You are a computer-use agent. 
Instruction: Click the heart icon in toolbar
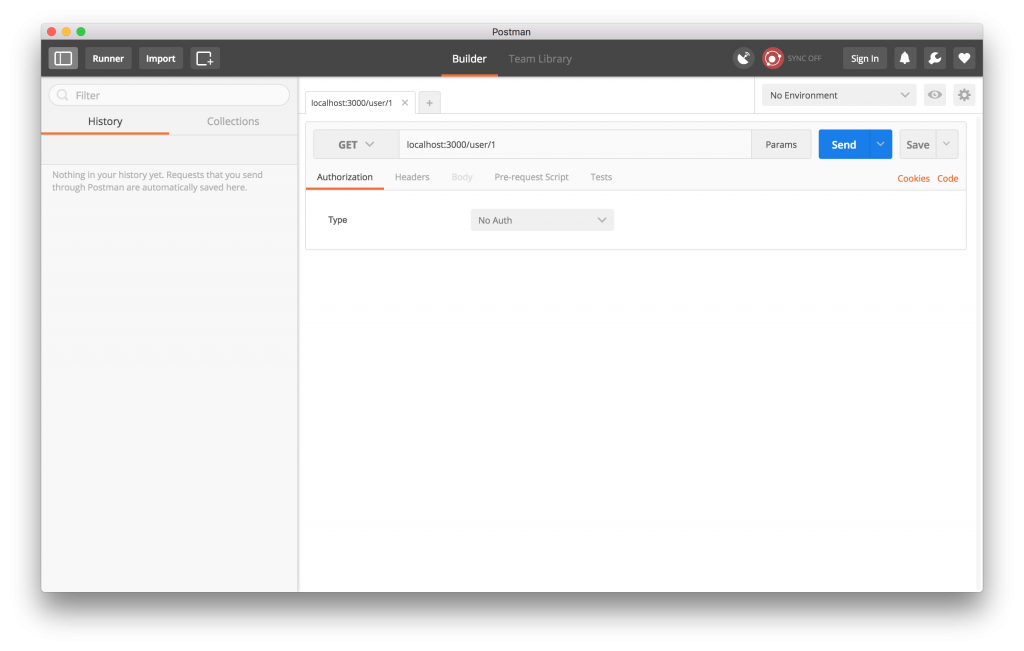pos(964,58)
